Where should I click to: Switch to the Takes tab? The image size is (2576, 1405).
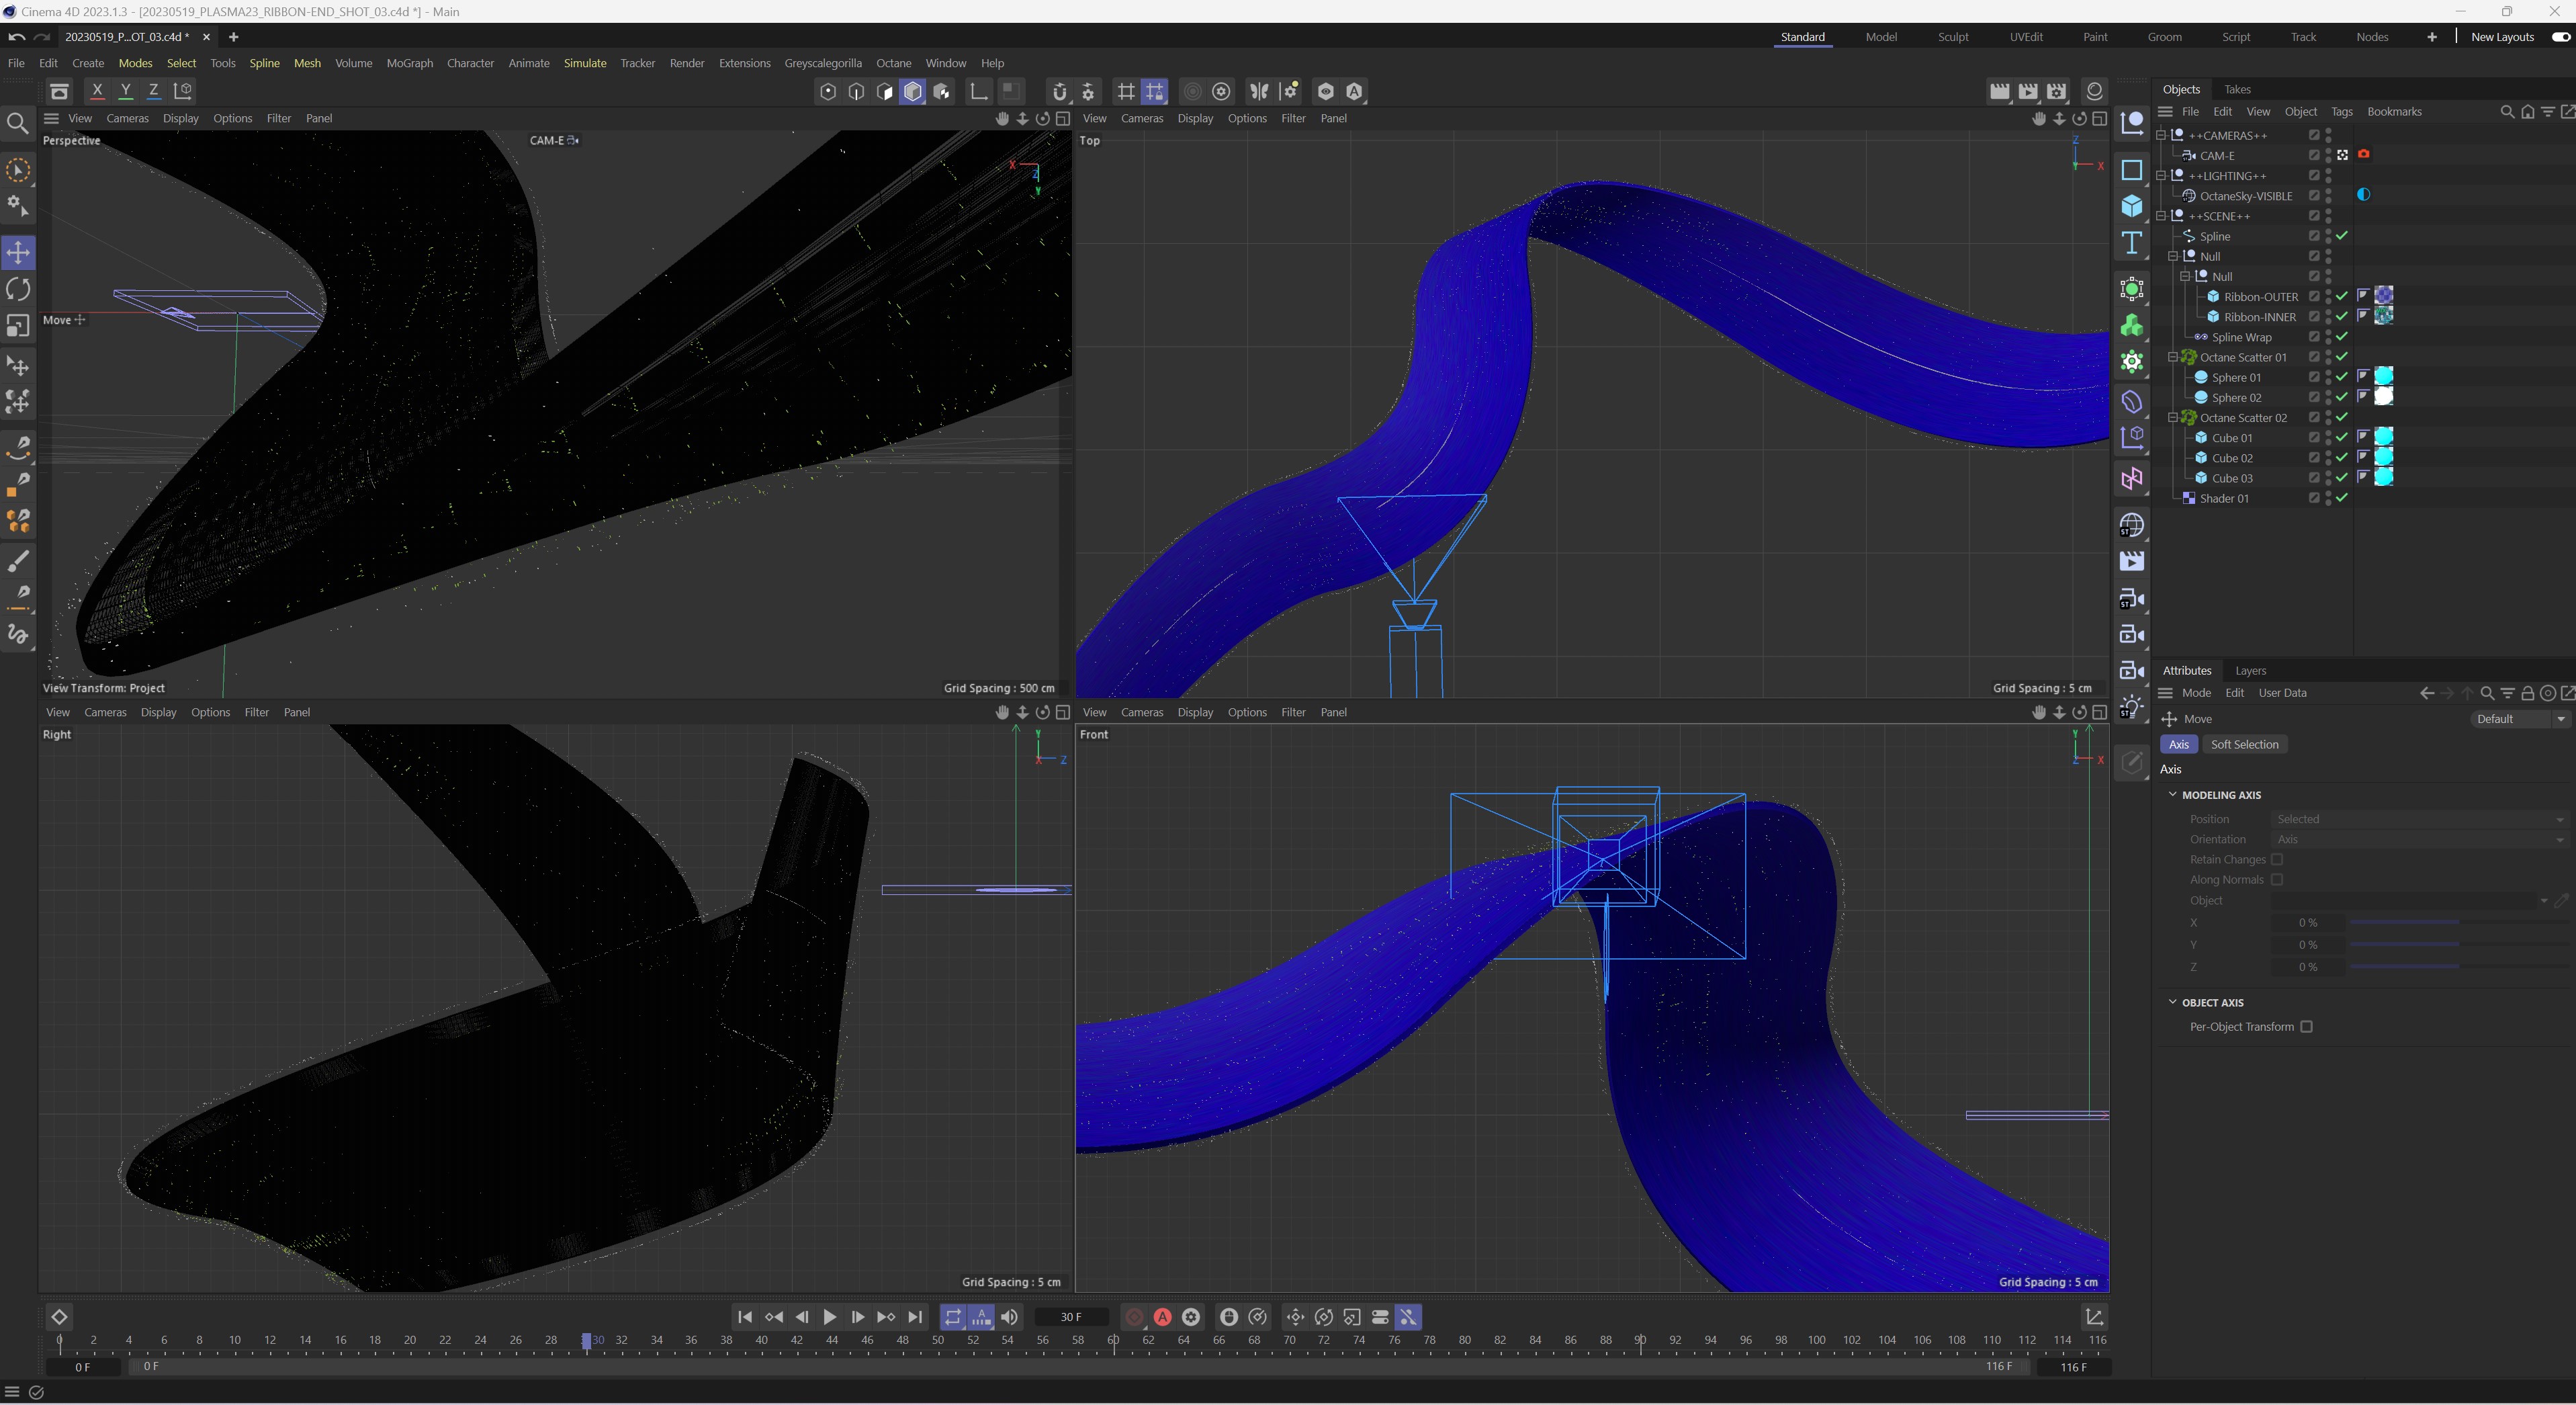2237,89
